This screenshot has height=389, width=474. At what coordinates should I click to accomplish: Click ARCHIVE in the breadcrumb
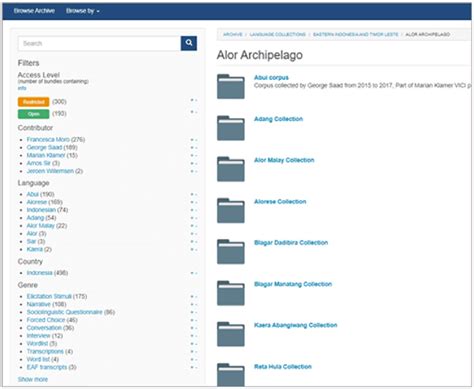[x=233, y=35]
